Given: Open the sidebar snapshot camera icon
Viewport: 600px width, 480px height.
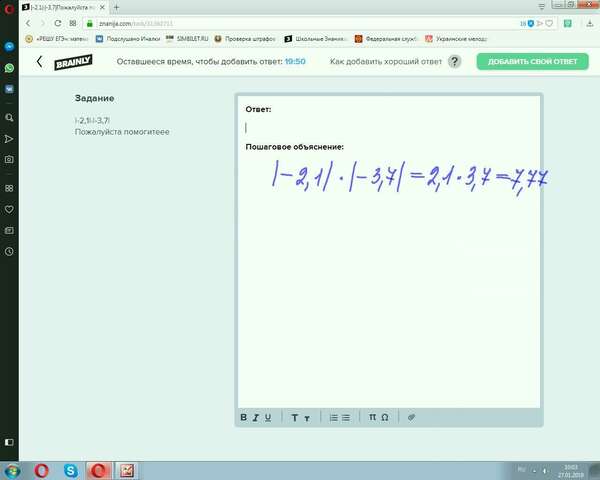Looking at the screenshot, I should (9, 160).
